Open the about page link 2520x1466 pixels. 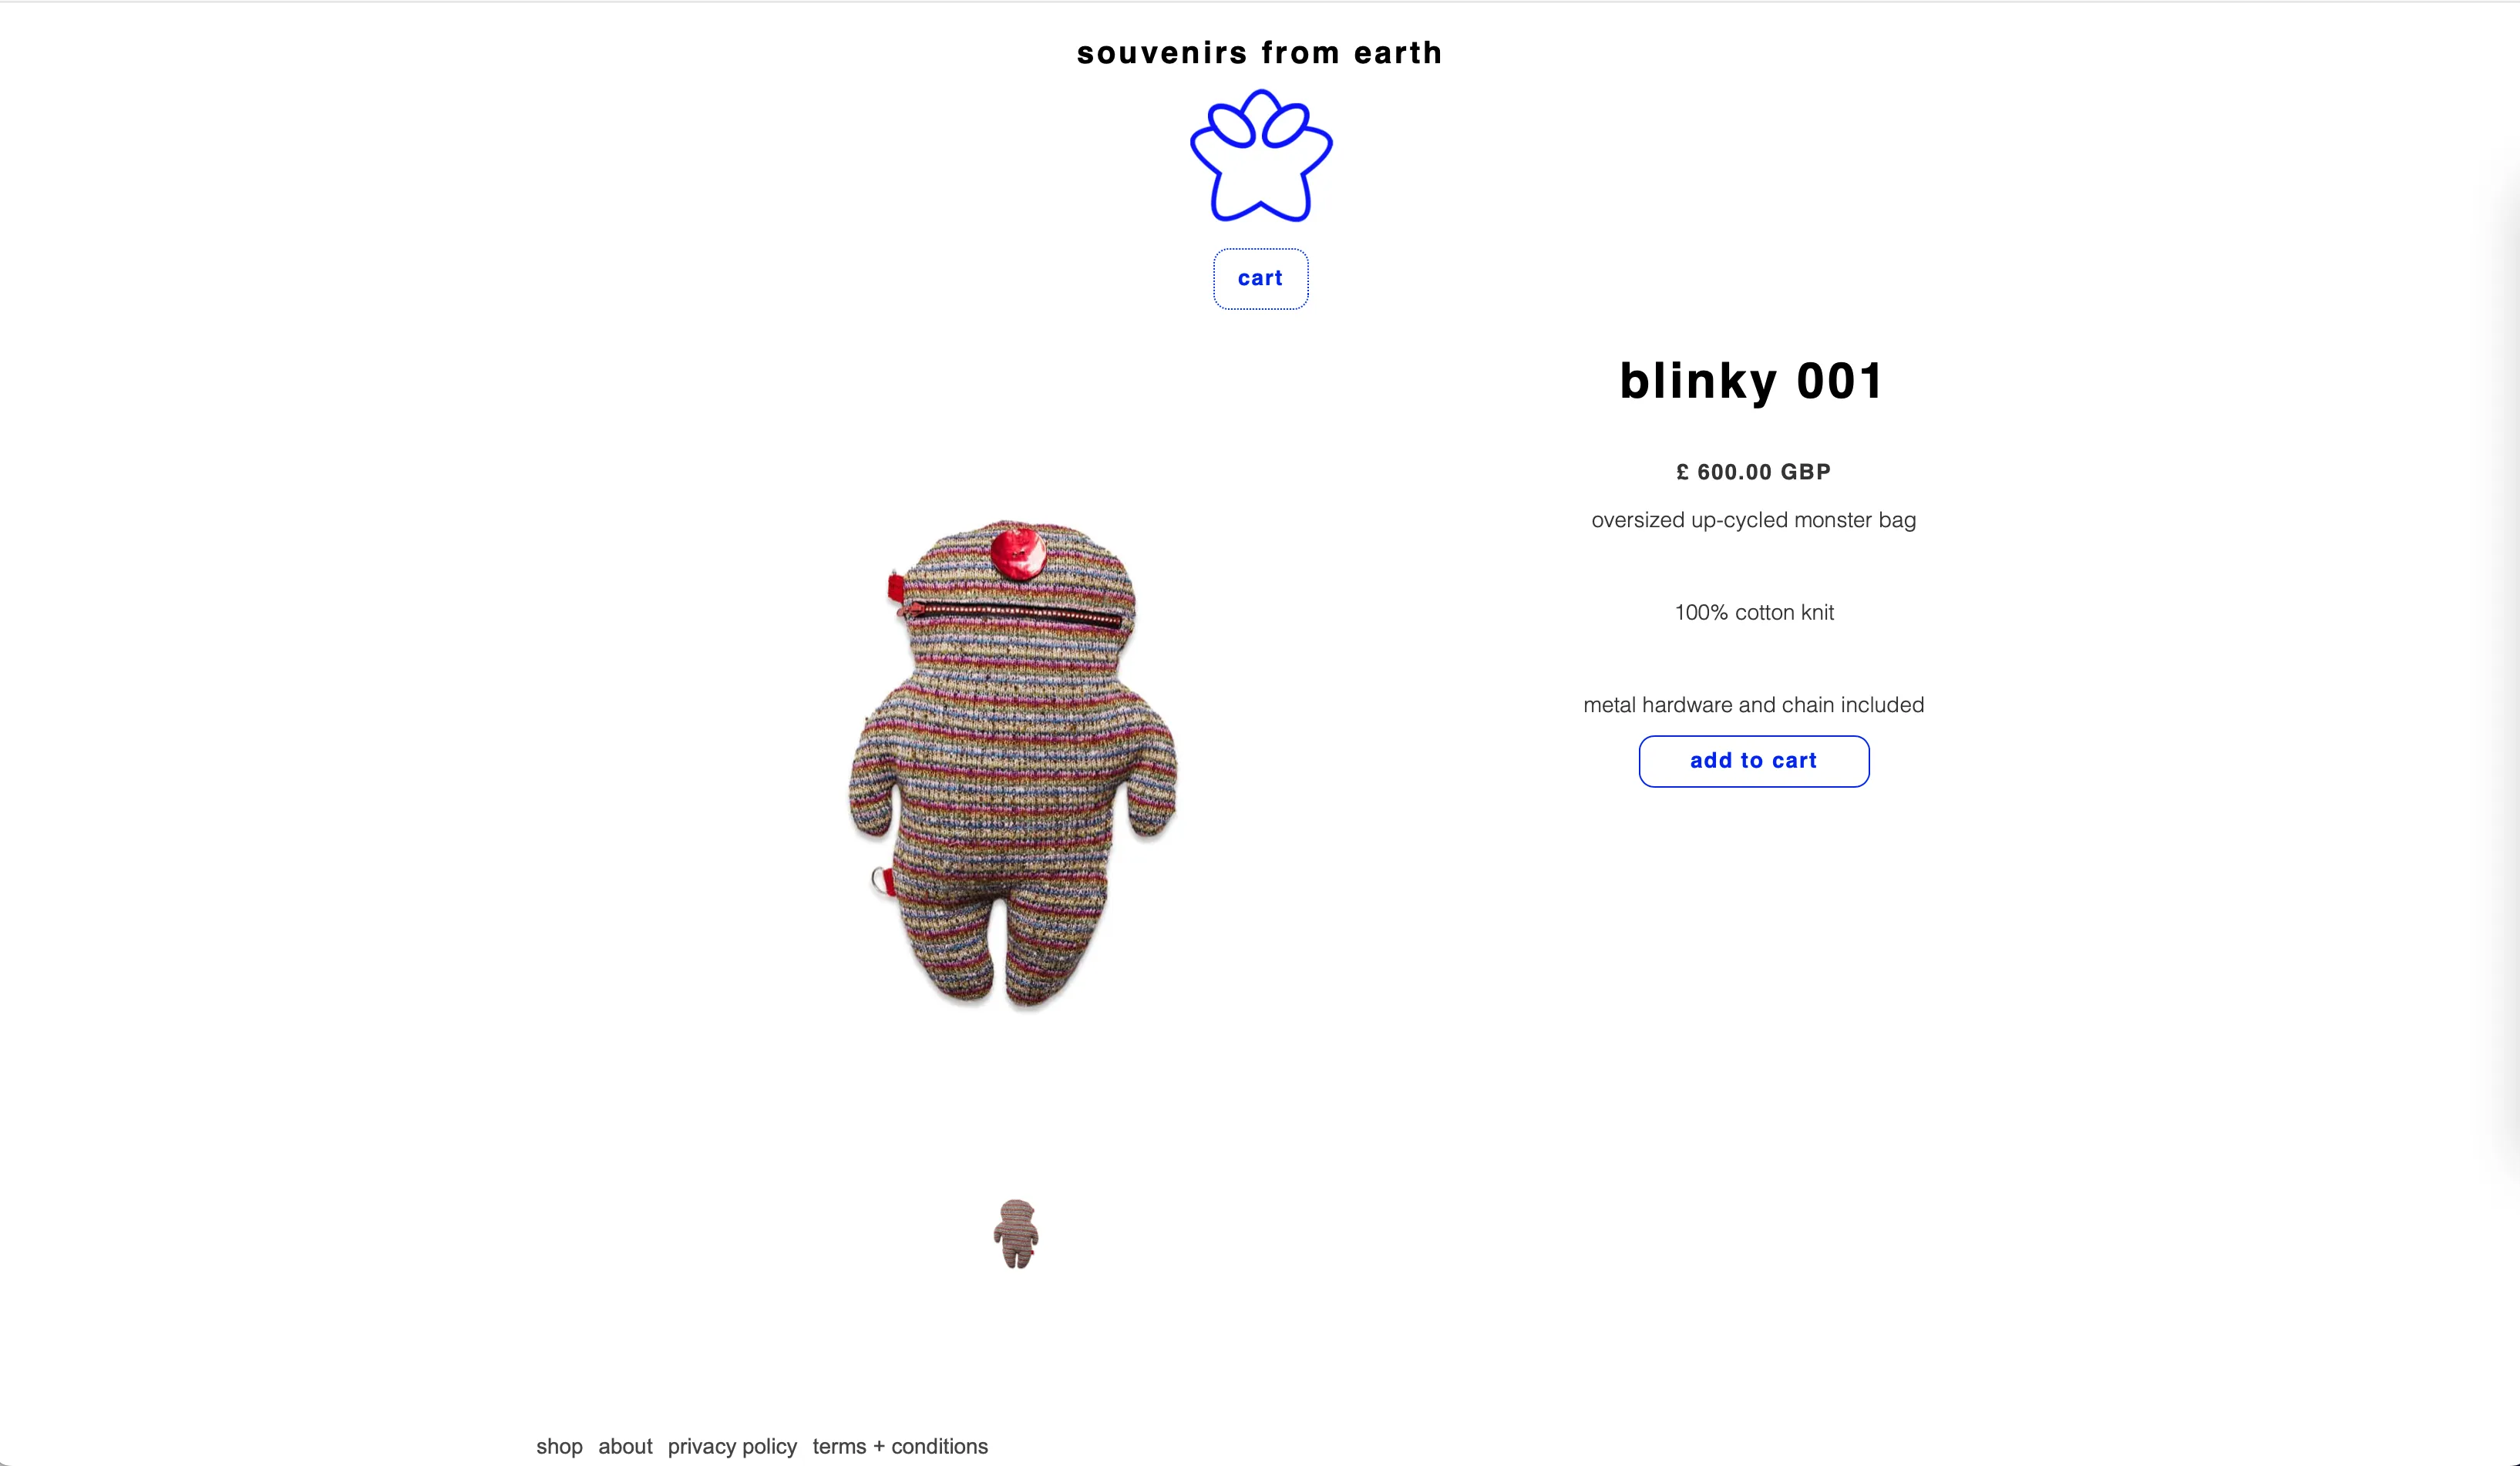tap(625, 1446)
